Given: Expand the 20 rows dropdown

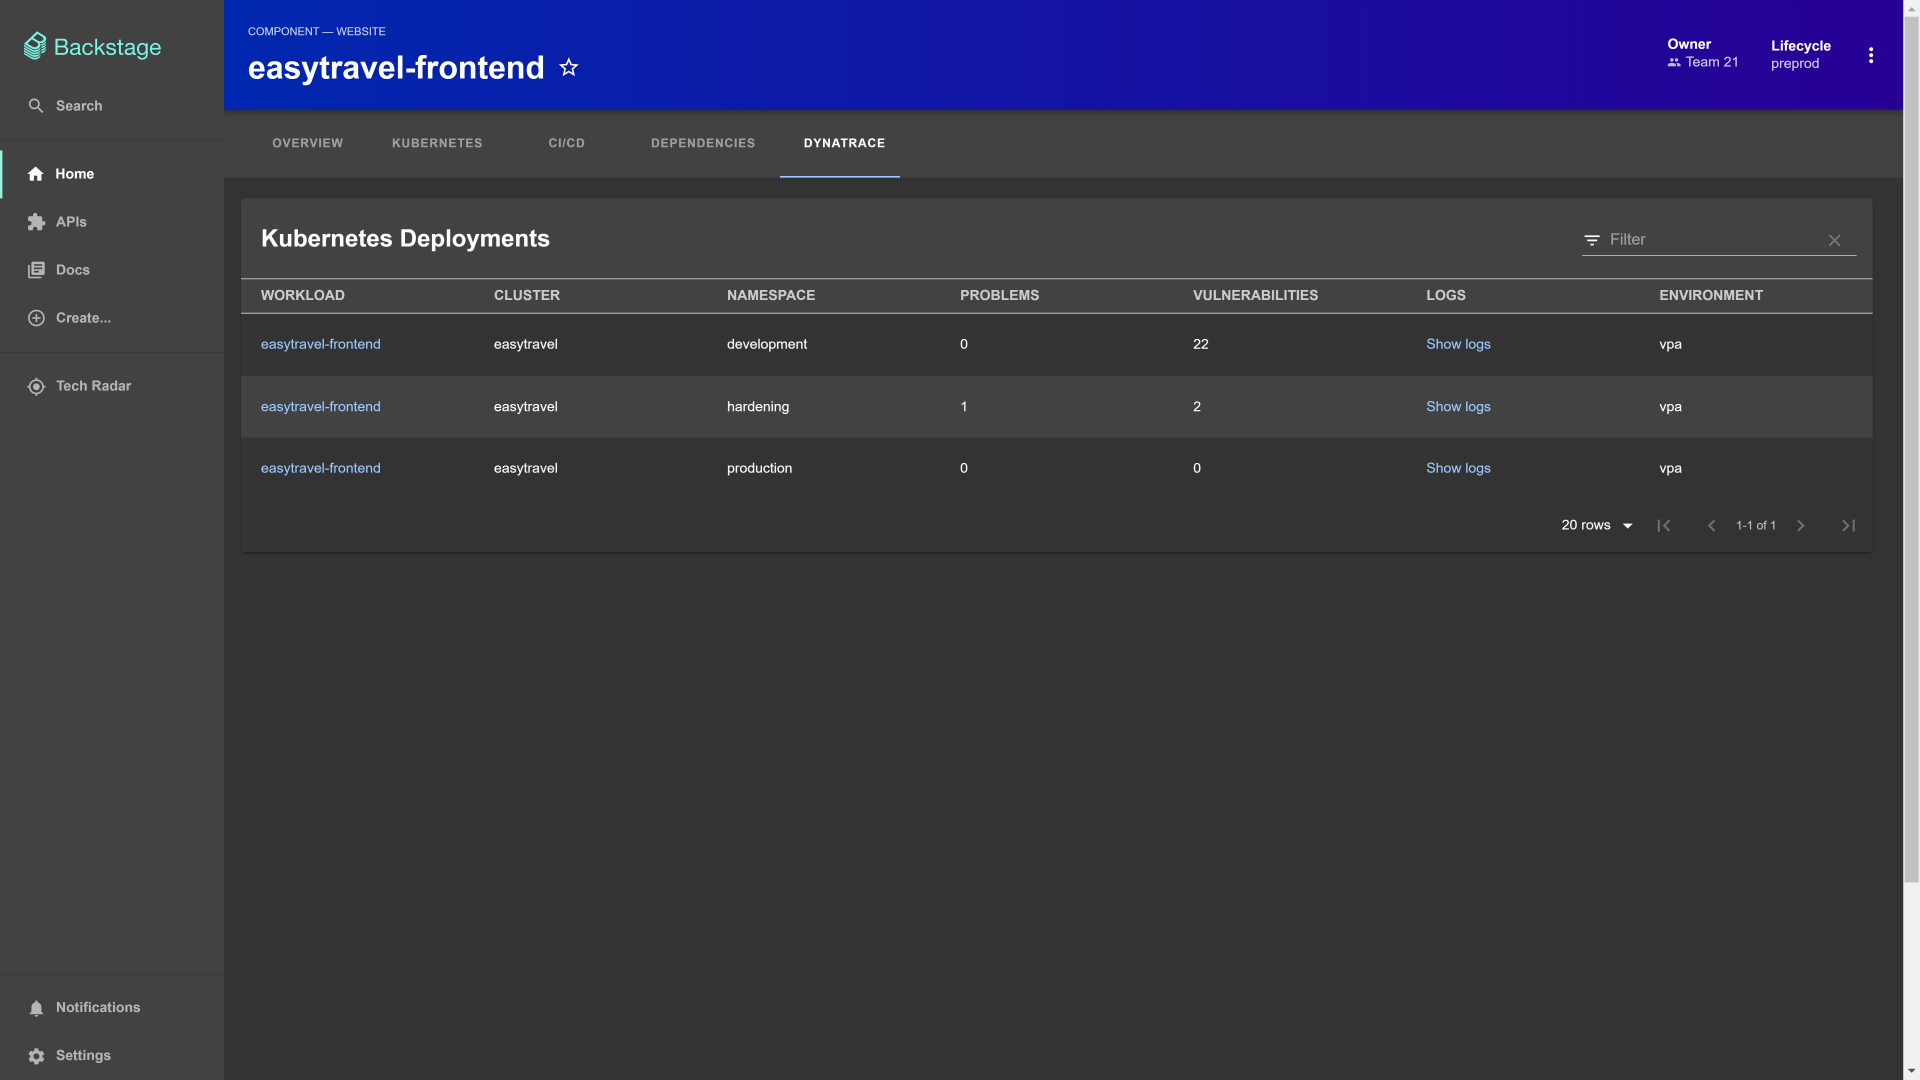Looking at the screenshot, I should pos(1597,526).
